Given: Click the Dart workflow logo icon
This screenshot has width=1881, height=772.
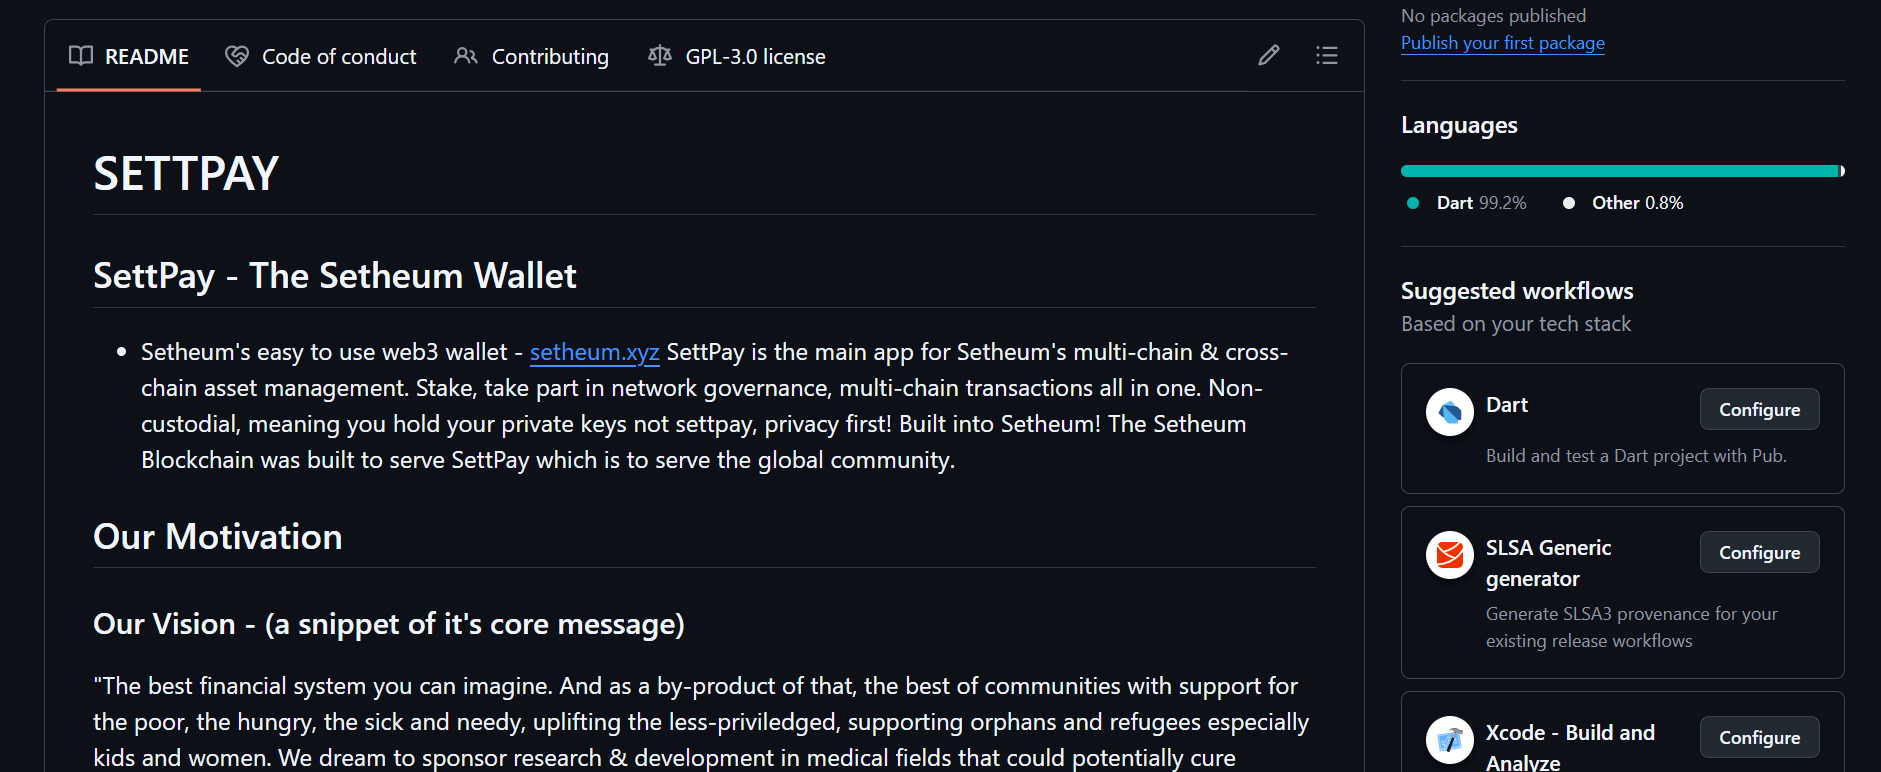Looking at the screenshot, I should coord(1450,412).
